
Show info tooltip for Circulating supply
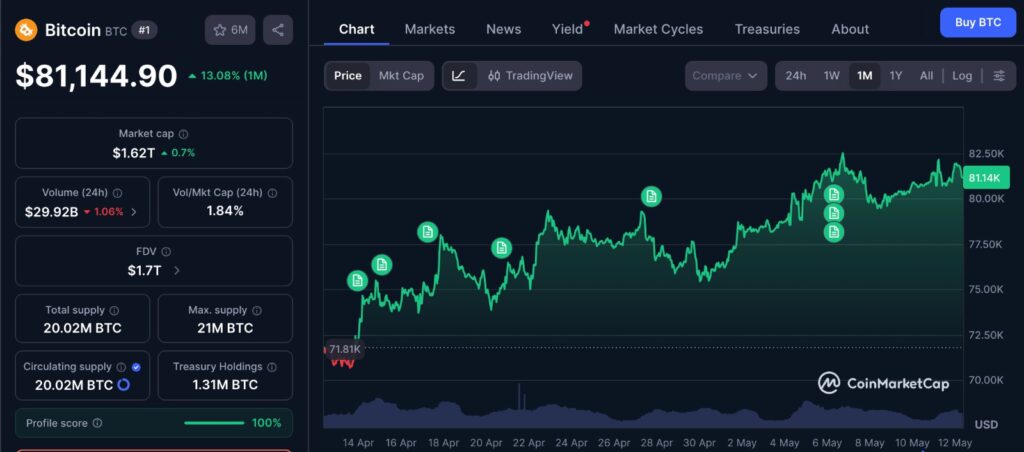[121, 367]
